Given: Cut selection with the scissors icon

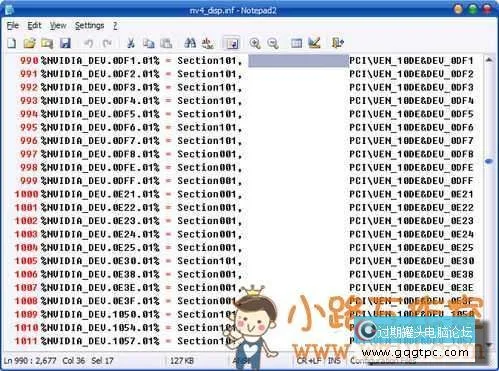Looking at the screenshot, I should tap(131, 43).
